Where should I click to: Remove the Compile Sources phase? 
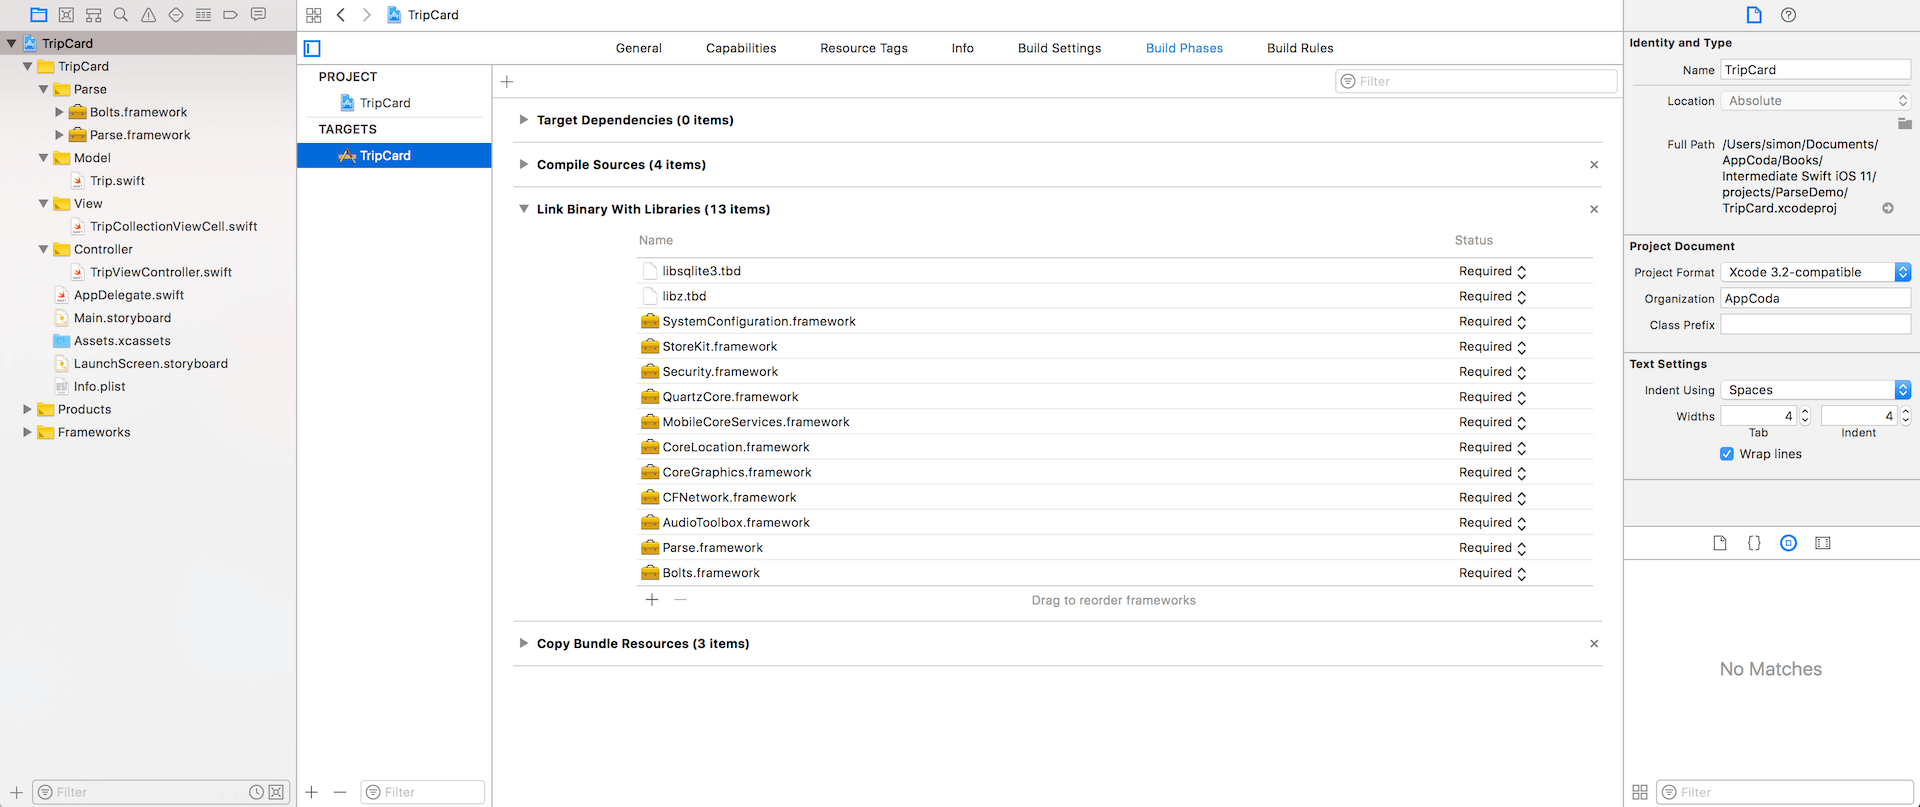[x=1594, y=165]
